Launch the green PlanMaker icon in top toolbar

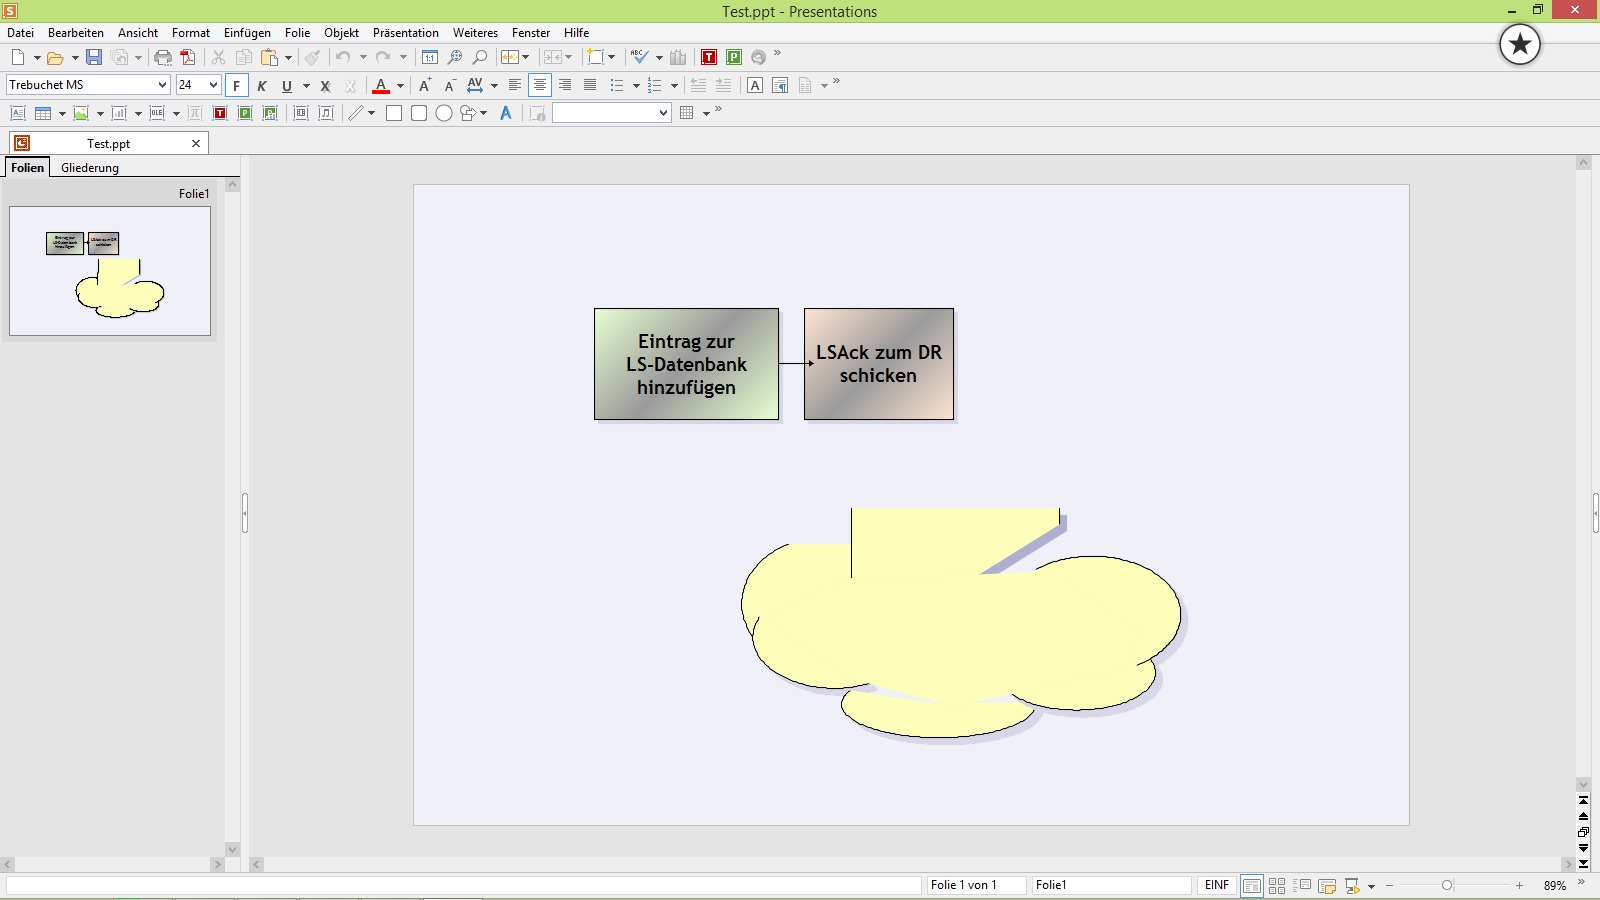(734, 57)
